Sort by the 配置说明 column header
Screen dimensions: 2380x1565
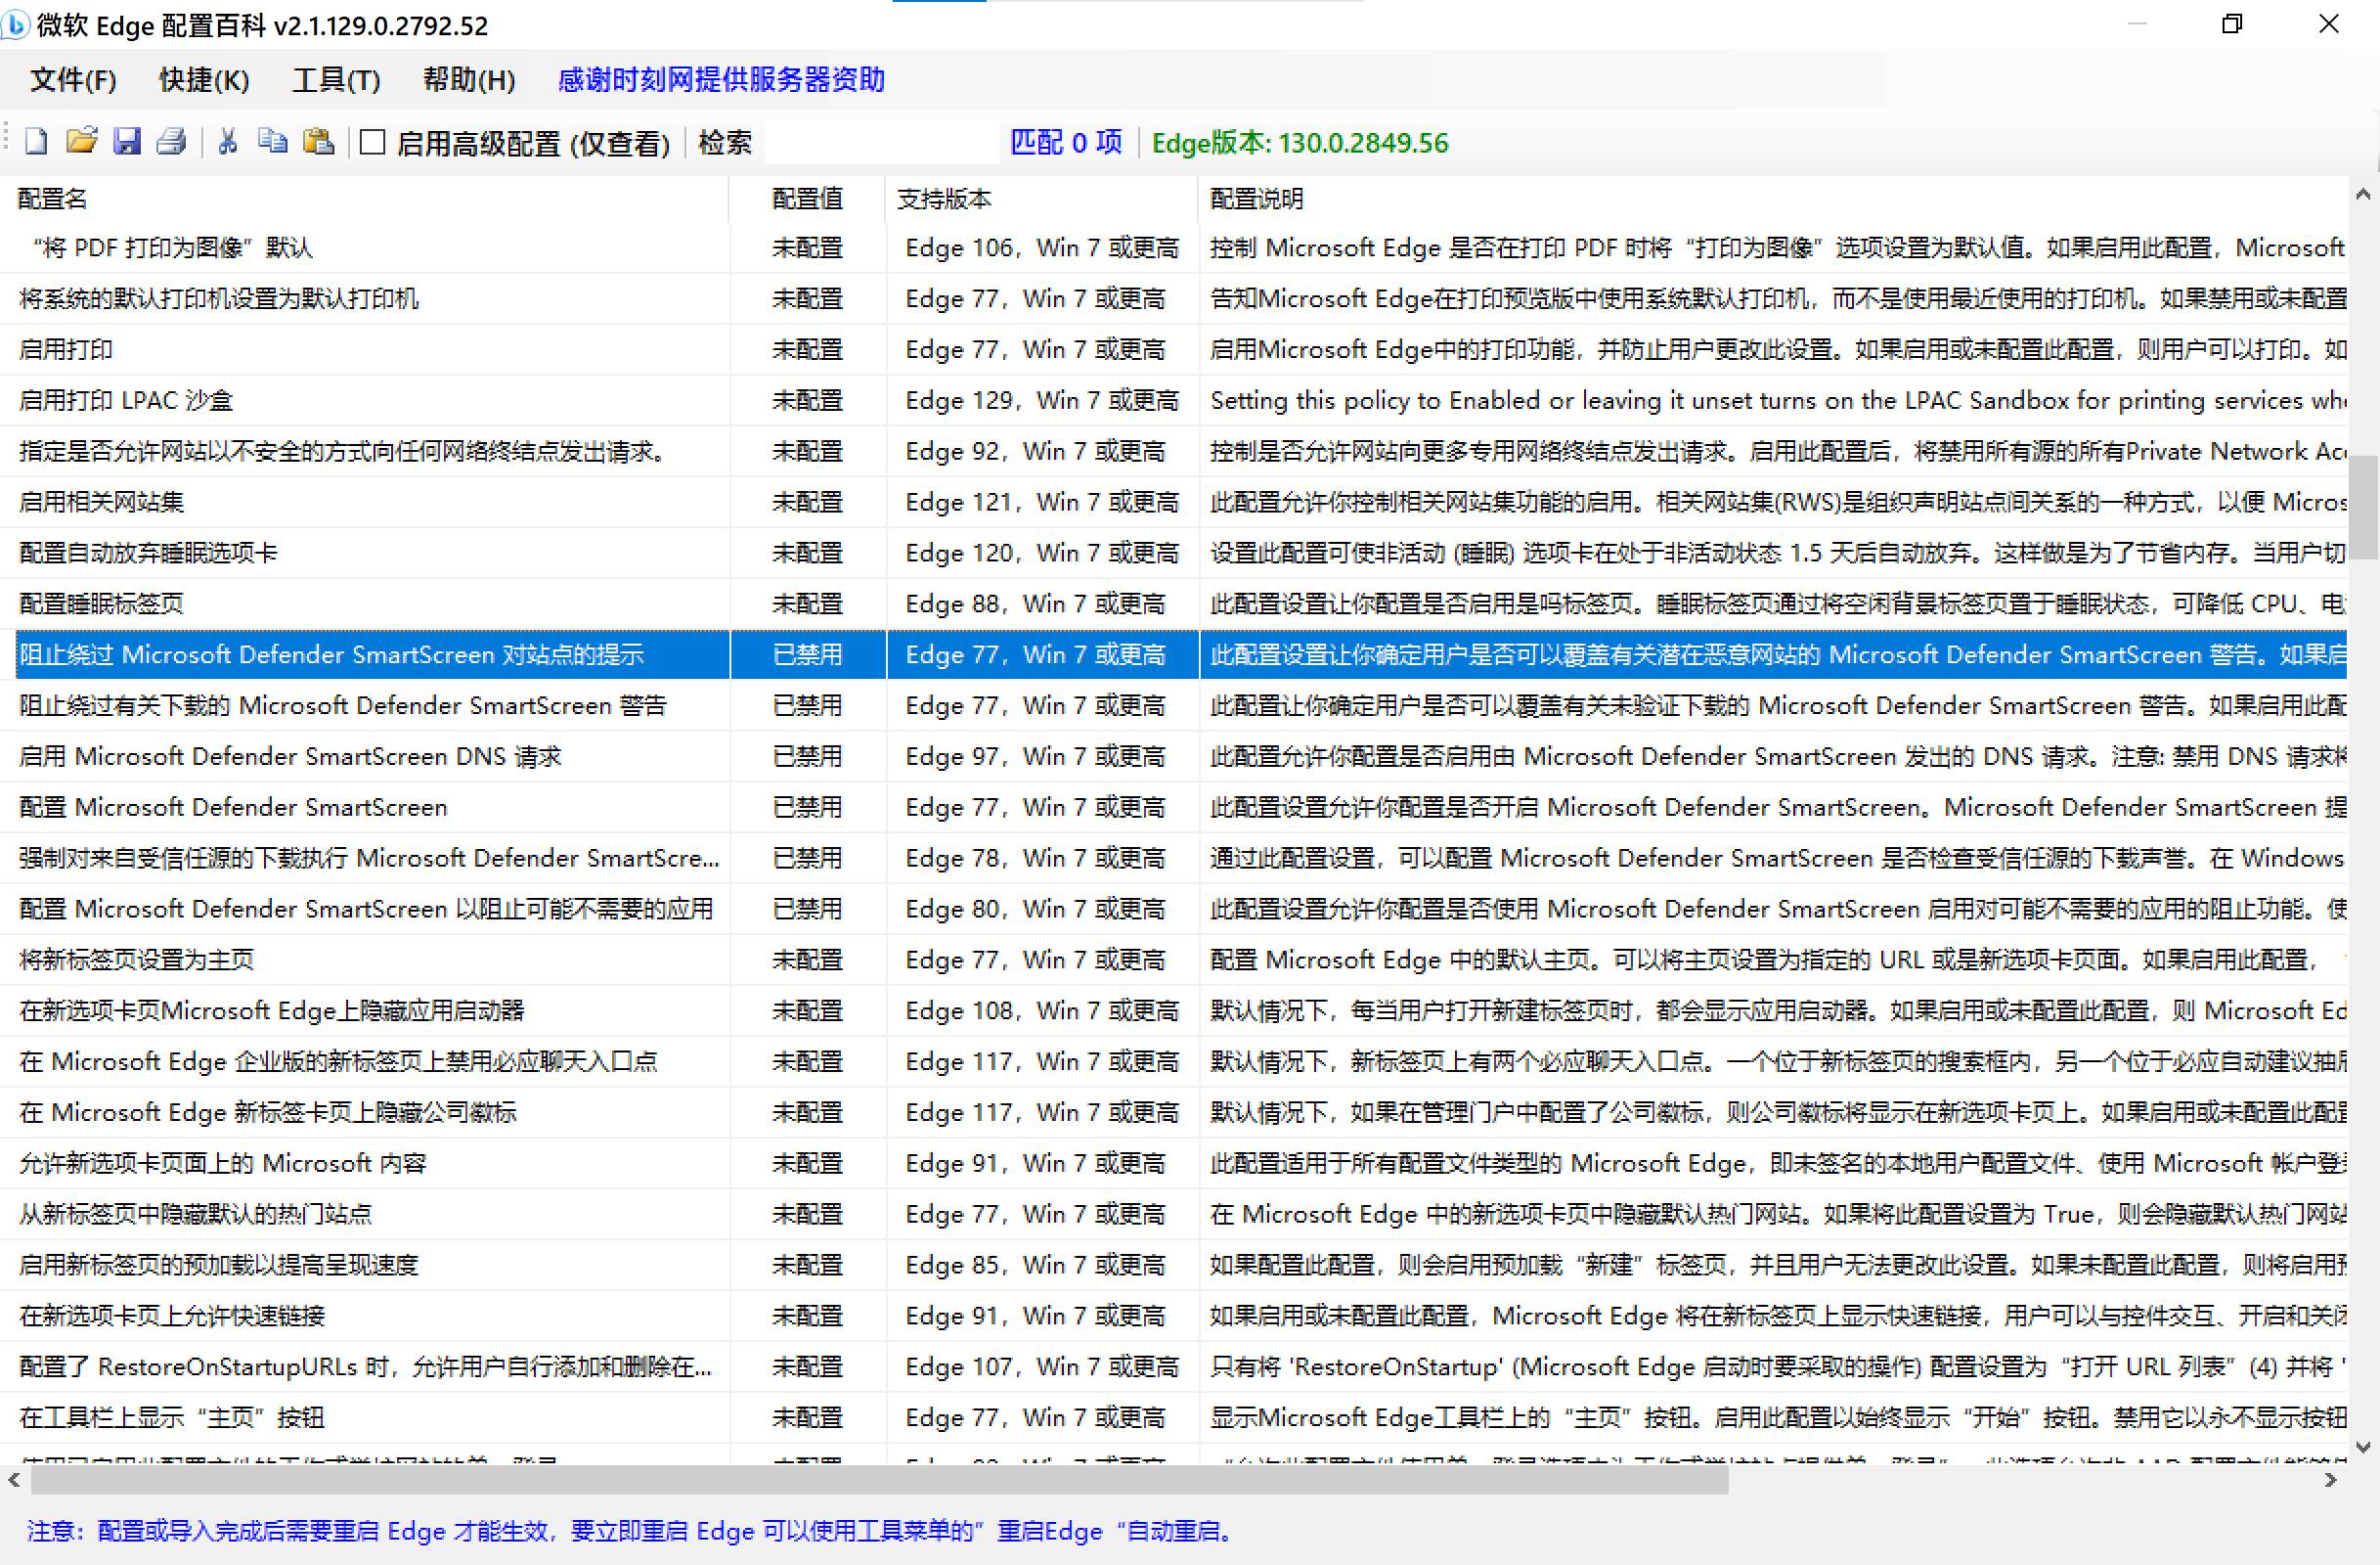click(1772, 199)
